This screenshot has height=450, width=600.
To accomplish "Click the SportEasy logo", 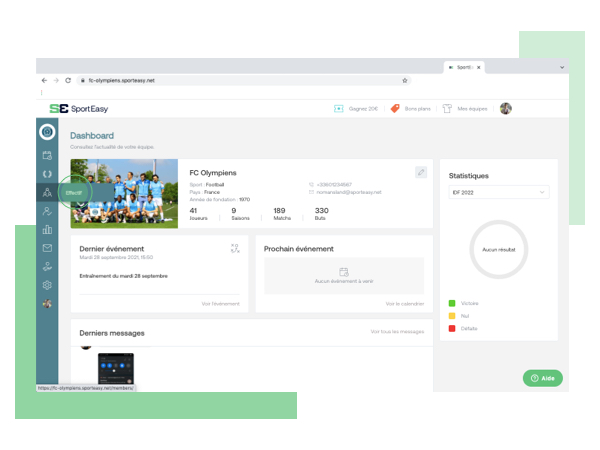I will (79, 109).
